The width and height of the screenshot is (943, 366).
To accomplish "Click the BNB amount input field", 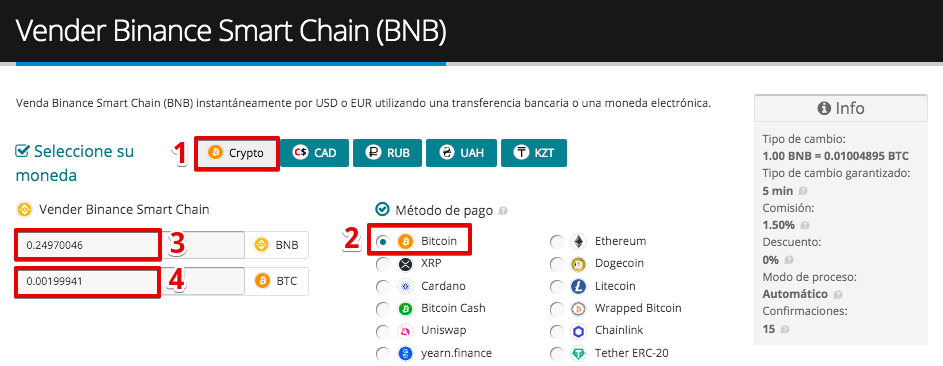I will [130, 245].
